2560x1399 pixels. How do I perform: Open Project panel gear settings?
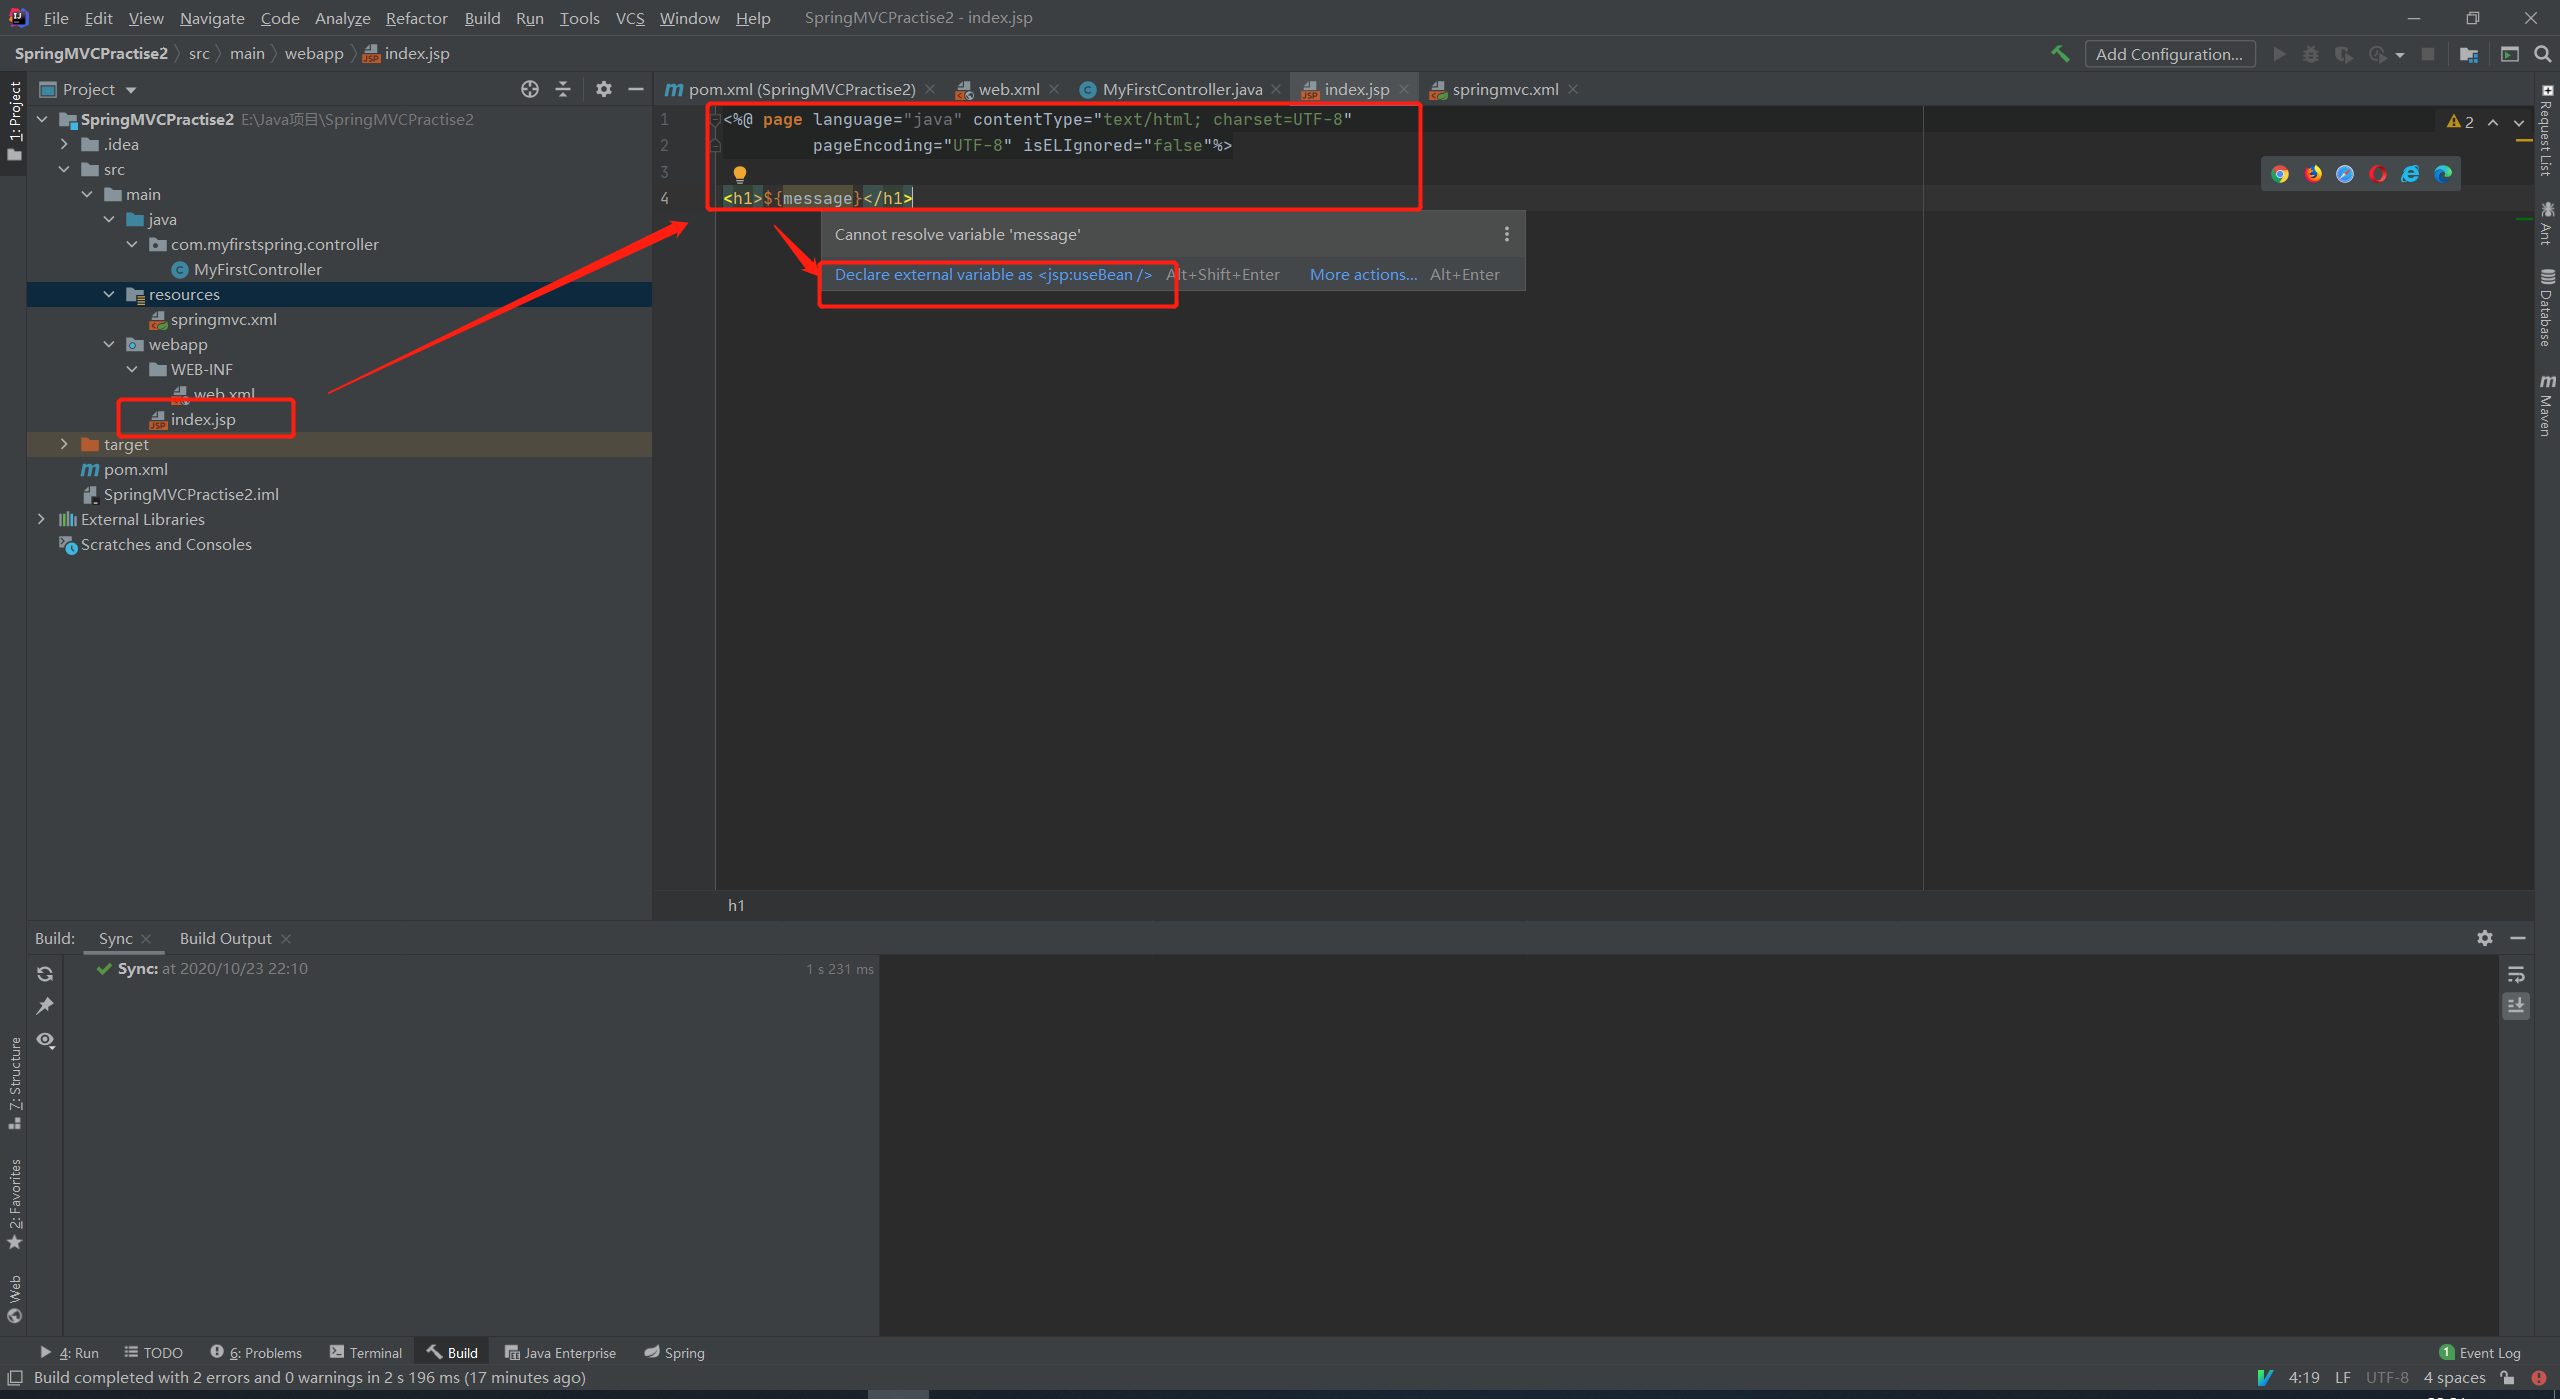[x=603, y=89]
